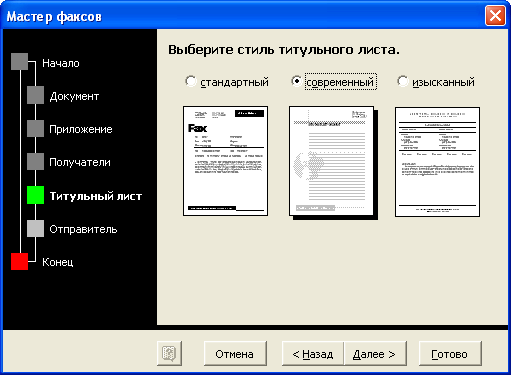
Task: Click the green Титульный лист step square
Action: 35,195
